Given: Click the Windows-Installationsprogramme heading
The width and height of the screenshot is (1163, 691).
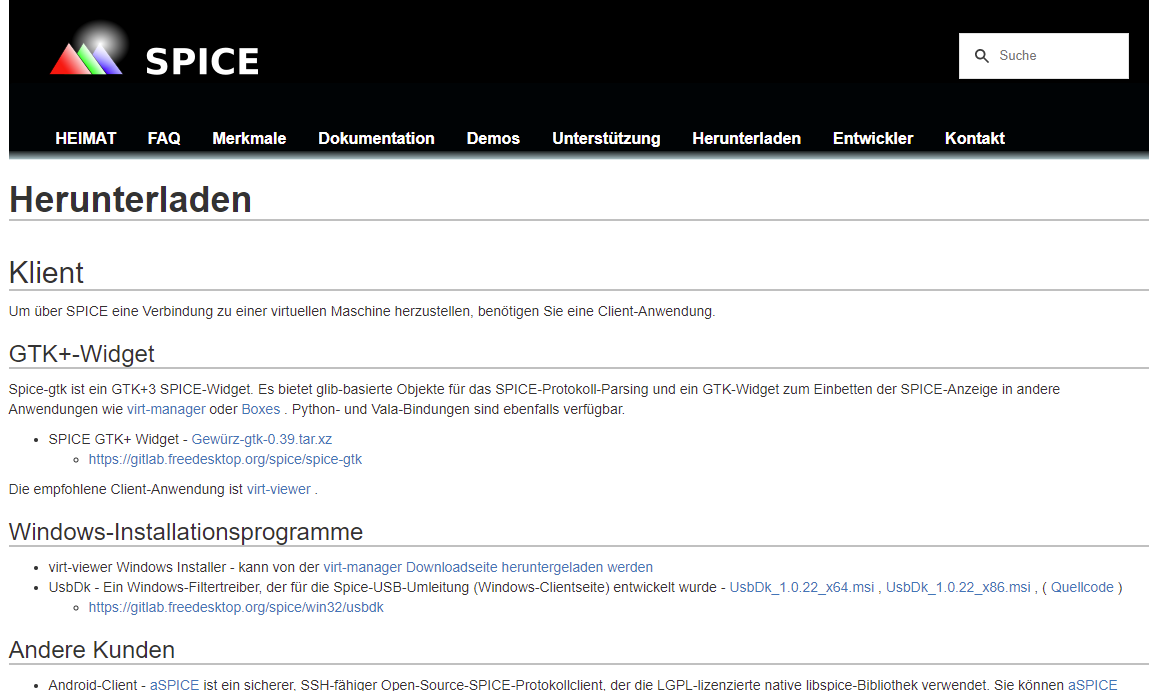Looking at the screenshot, I should (186, 532).
